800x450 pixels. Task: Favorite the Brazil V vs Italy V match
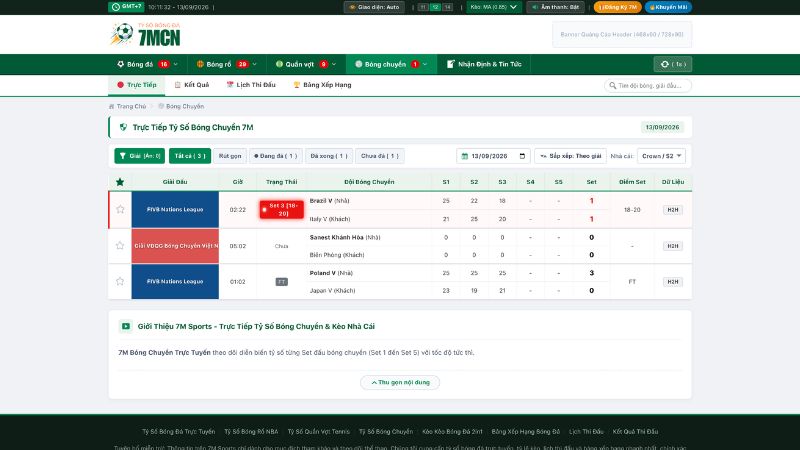pyautogui.click(x=120, y=209)
